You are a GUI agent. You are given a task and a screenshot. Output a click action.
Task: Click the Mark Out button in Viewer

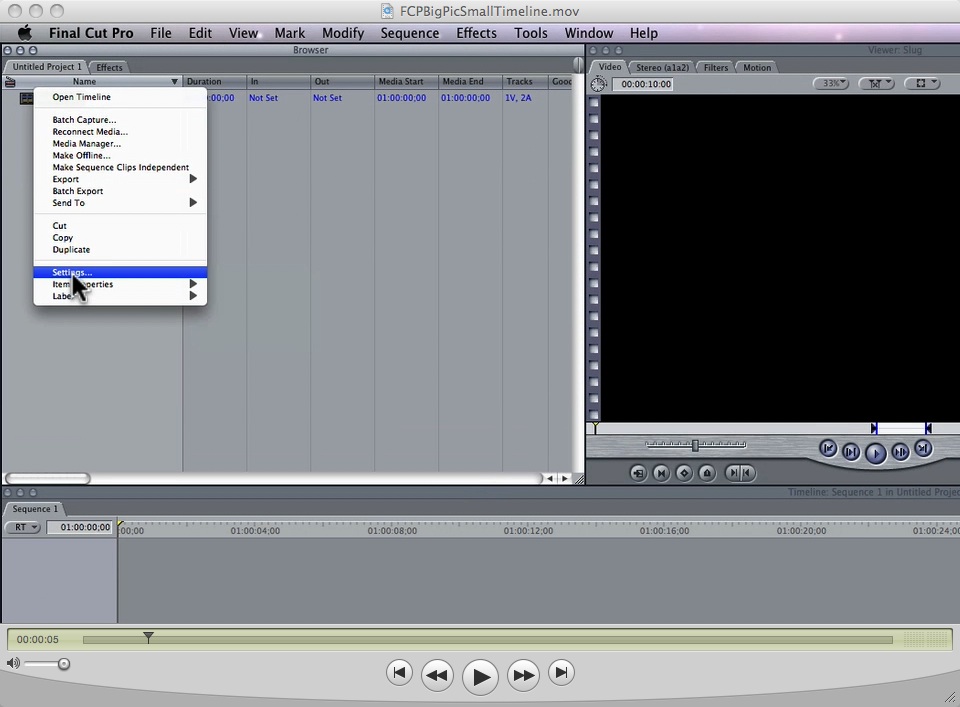click(748, 473)
